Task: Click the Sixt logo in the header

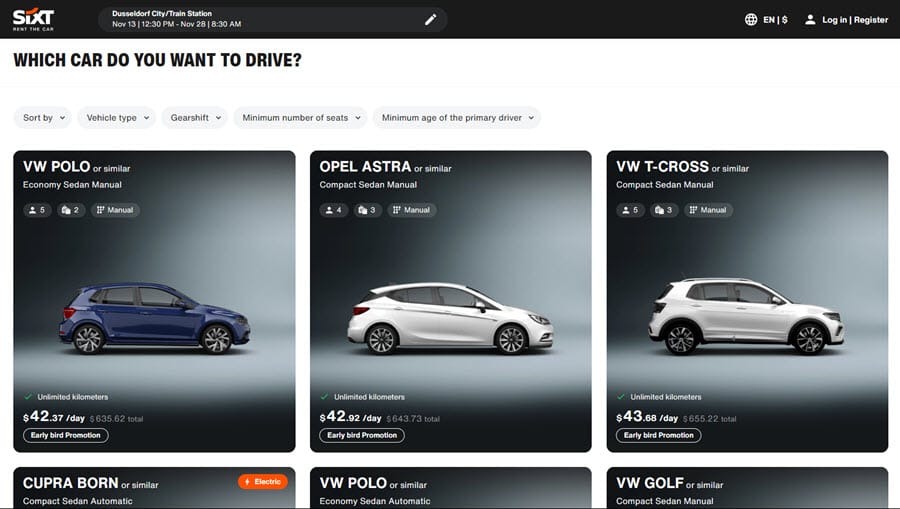Action: pyautogui.click(x=33, y=19)
